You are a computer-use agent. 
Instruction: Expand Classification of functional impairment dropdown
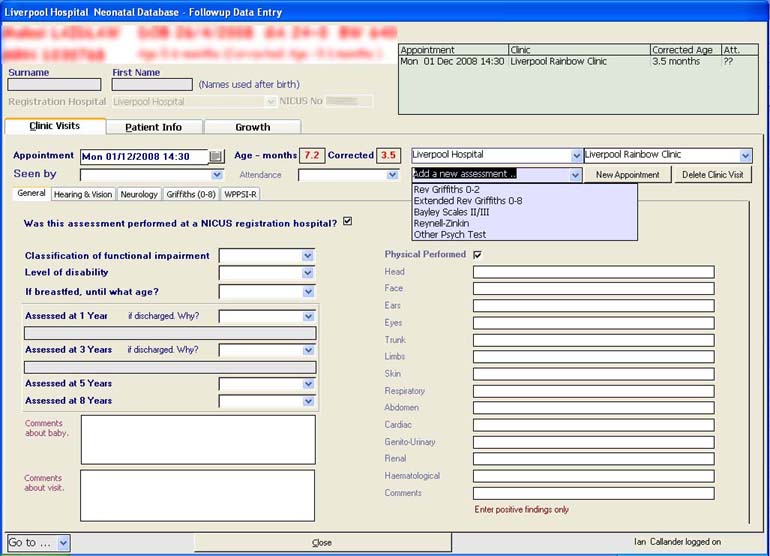point(307,256)
